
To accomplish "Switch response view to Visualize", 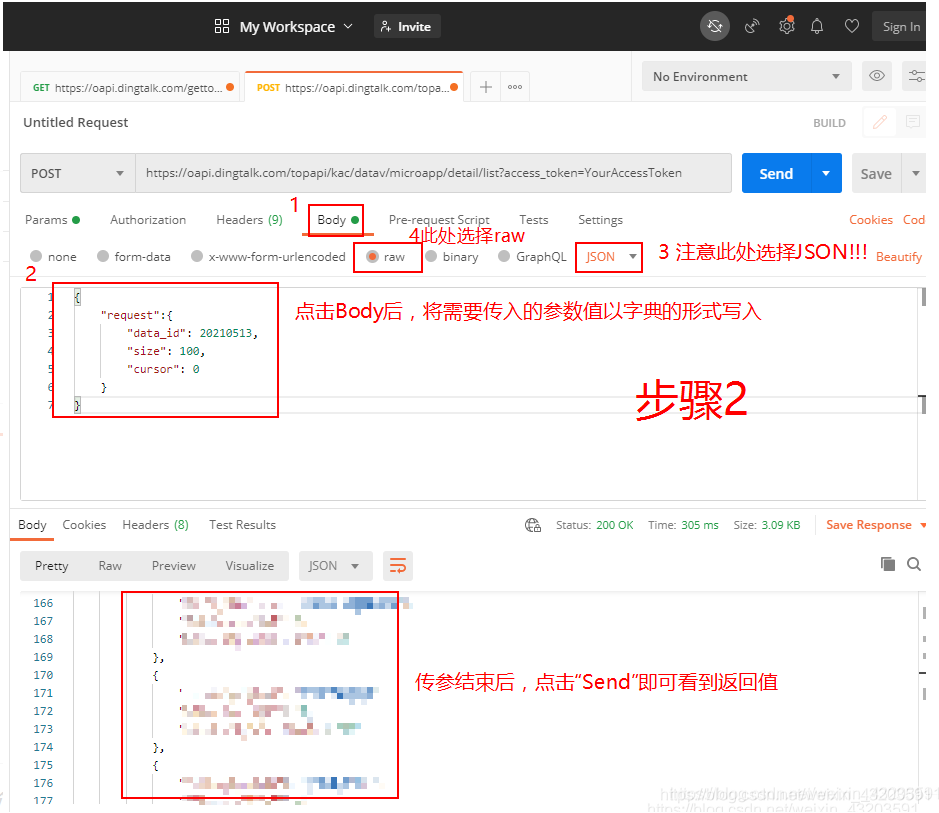I will pos(250,566).
